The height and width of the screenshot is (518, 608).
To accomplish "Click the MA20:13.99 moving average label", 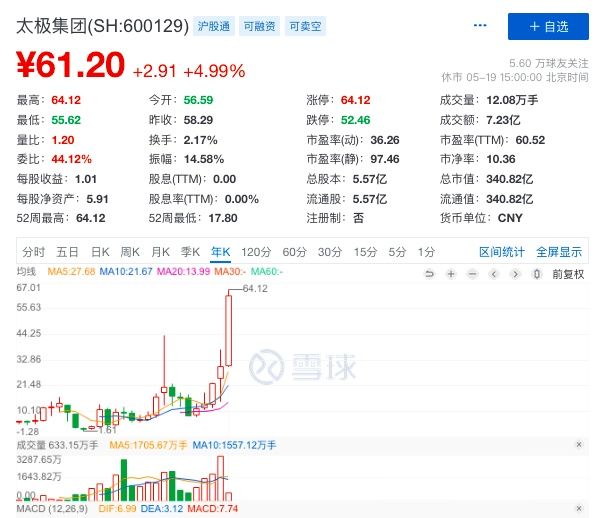I will tap(183, 271).
